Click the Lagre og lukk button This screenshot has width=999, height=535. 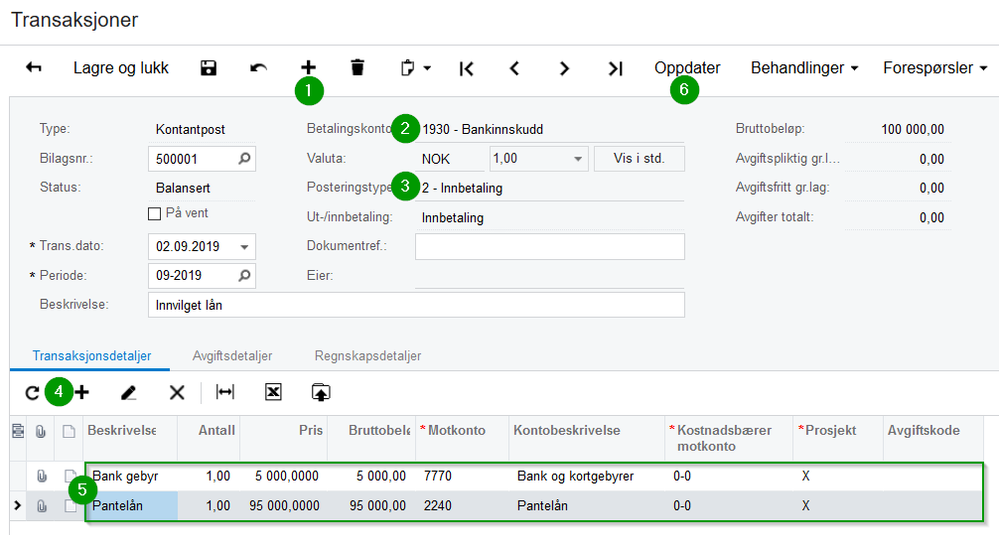(x=121, y=68)
